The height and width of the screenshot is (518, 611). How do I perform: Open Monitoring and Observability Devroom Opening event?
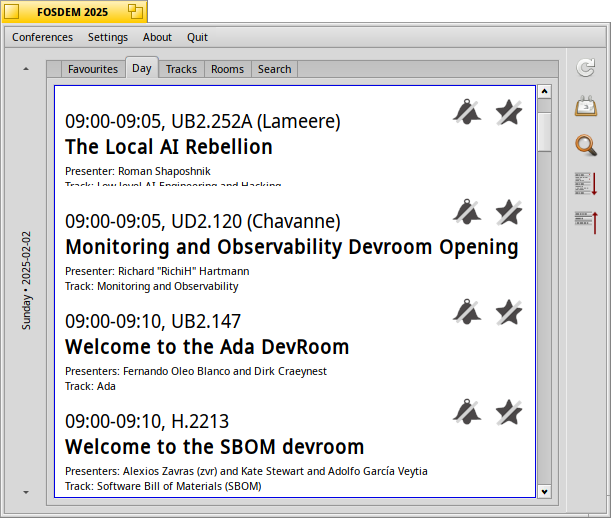pyautogui.click(x=292, y=247)
